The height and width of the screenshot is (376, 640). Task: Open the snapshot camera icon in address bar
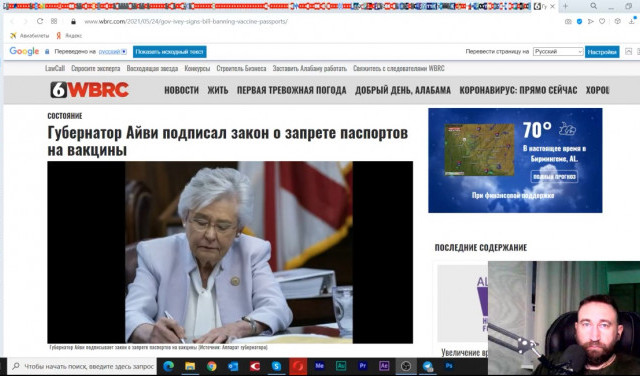(x=568, y=21)
